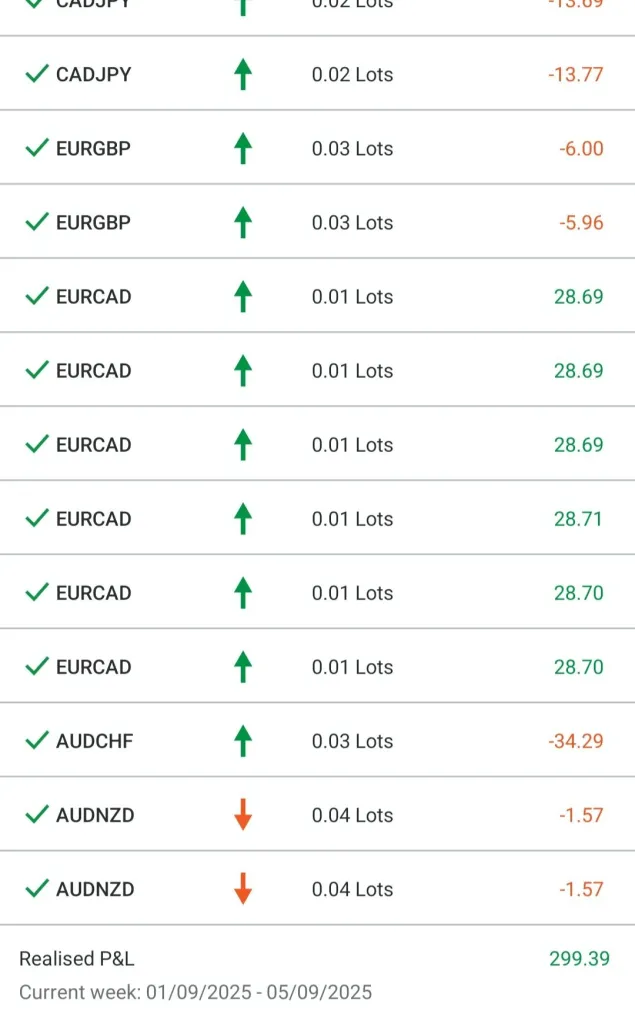Tap the checkmark on the CADJPY -13.77 trade
Screen dimensions: 635x1024
tap(37, 75)
